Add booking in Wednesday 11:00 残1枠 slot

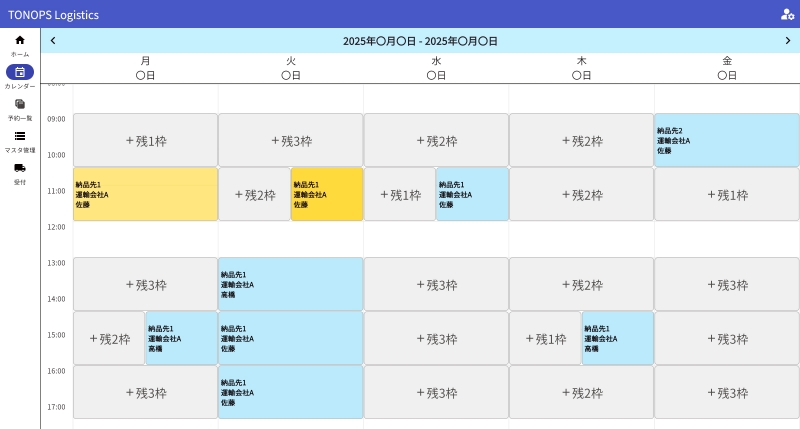coord(399,194)
